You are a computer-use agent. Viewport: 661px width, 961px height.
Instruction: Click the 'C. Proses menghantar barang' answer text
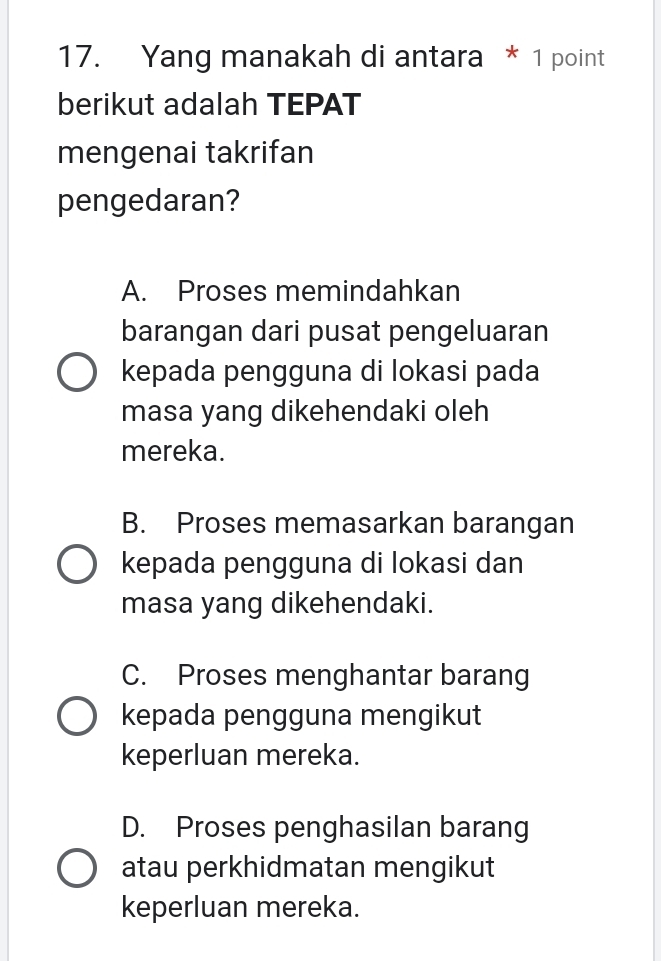point(325,675)
